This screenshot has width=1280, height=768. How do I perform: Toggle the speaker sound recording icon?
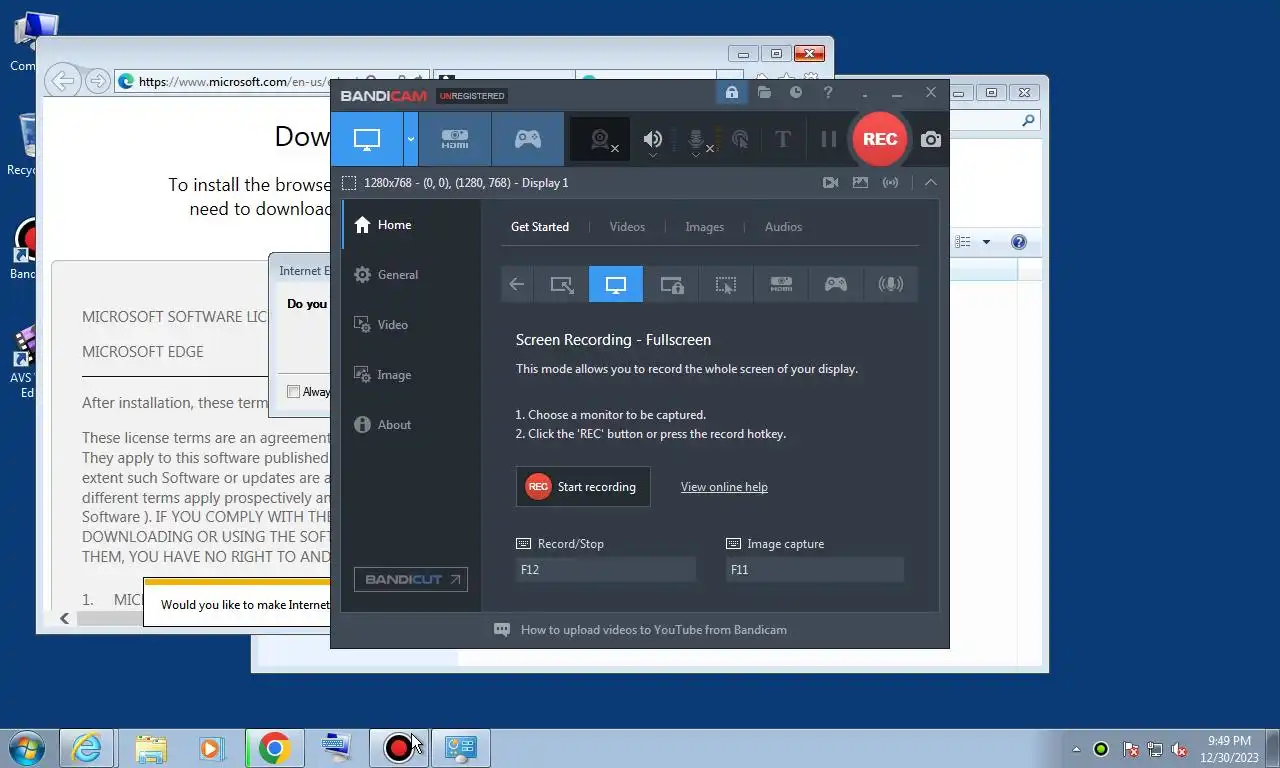pyautogui.click(x=653, y=140)
